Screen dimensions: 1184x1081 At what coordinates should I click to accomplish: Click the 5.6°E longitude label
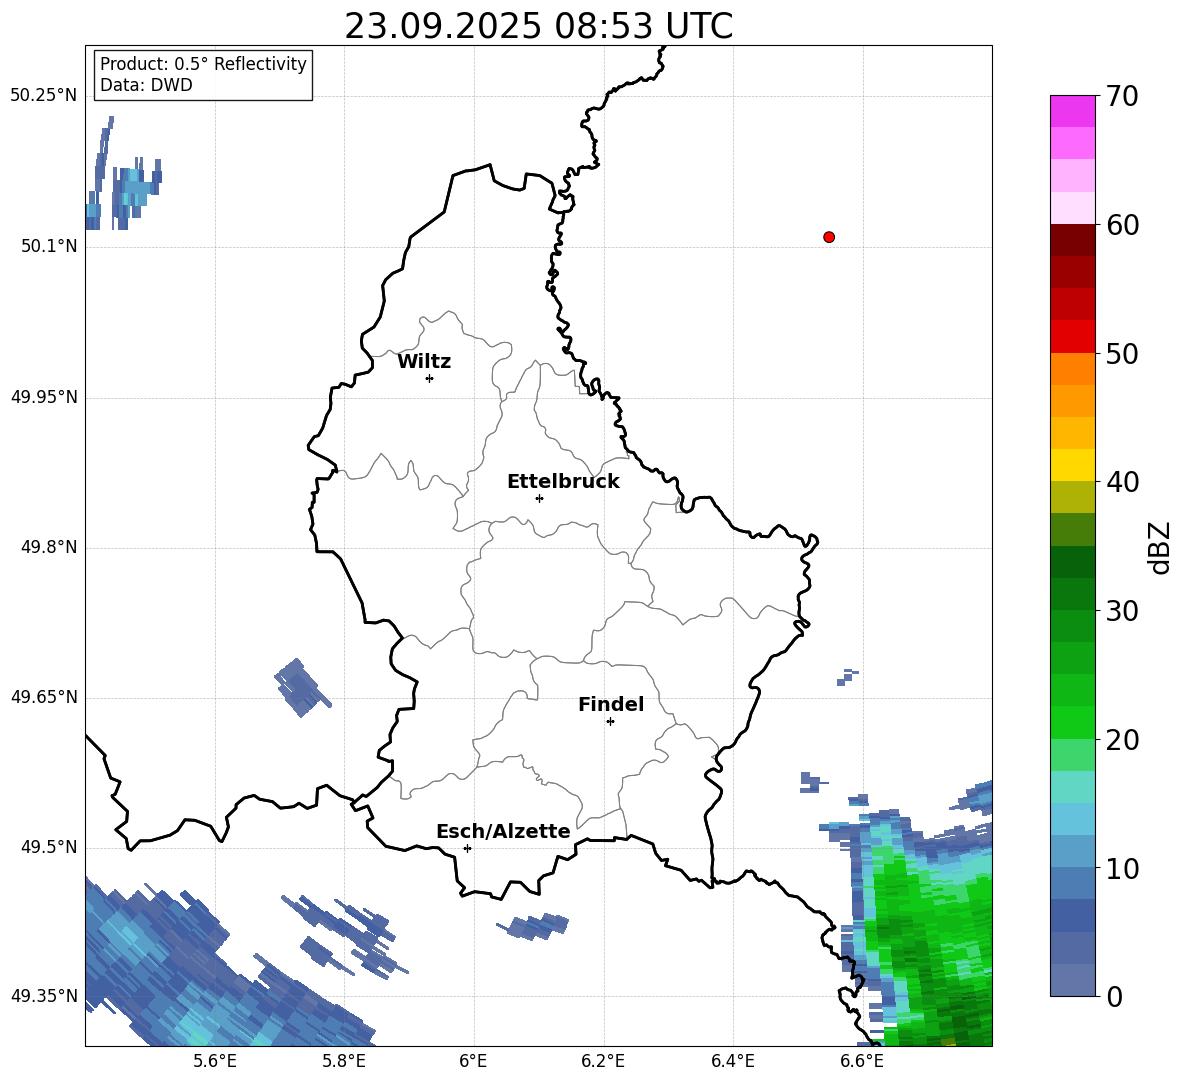pyautogui.click(x=214, y=1061)
